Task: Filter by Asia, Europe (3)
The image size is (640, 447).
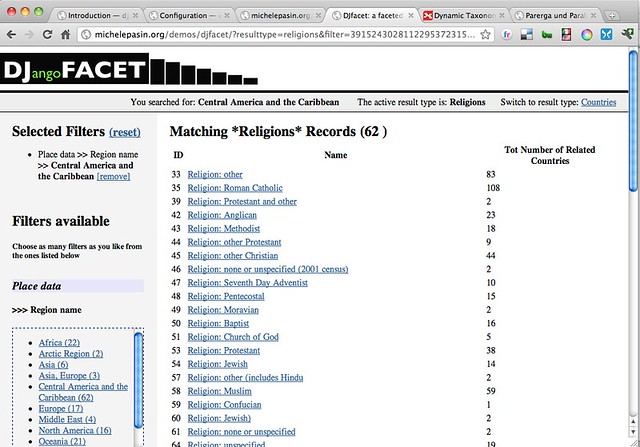Action: (69, 376)
